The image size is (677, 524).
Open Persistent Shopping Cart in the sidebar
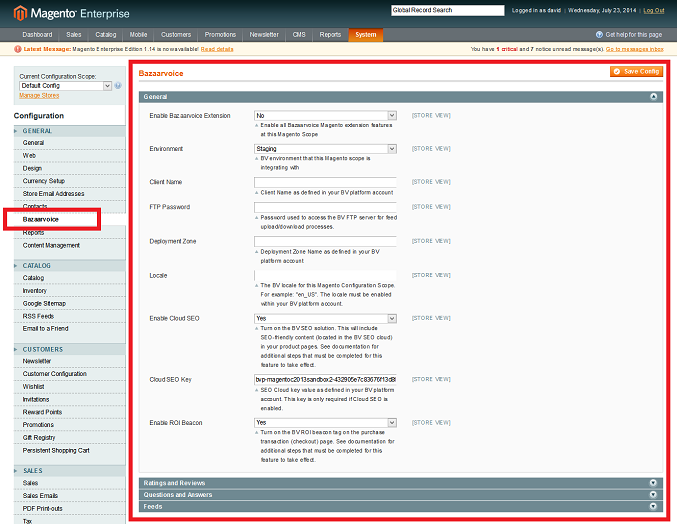pyautogui.click(x=56, y=450)
